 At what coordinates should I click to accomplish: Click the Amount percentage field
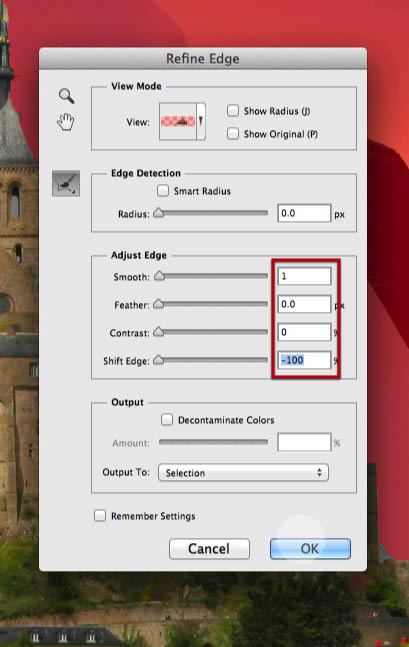pos(304,442)
